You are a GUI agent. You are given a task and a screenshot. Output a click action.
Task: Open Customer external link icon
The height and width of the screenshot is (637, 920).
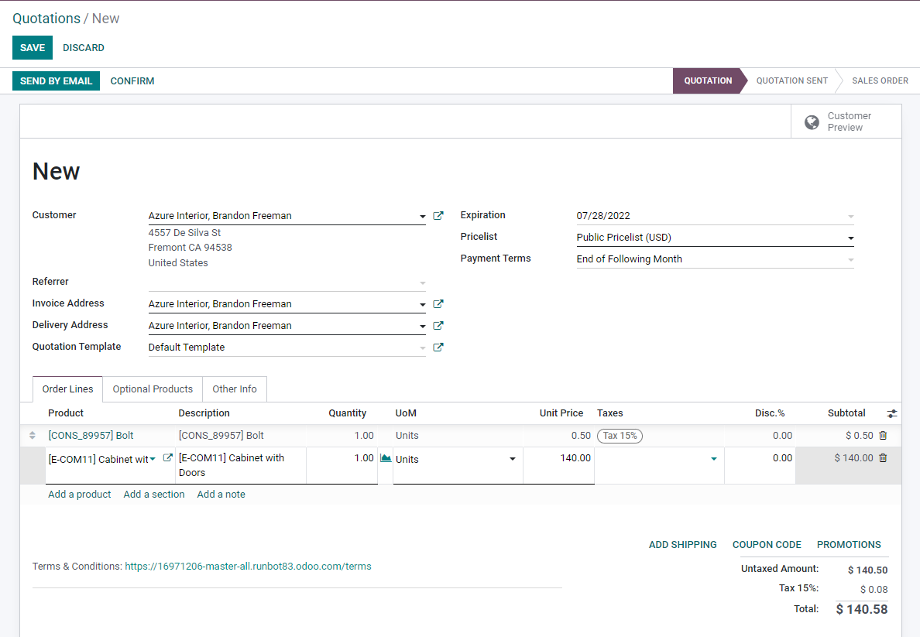[x=438, y=216]
